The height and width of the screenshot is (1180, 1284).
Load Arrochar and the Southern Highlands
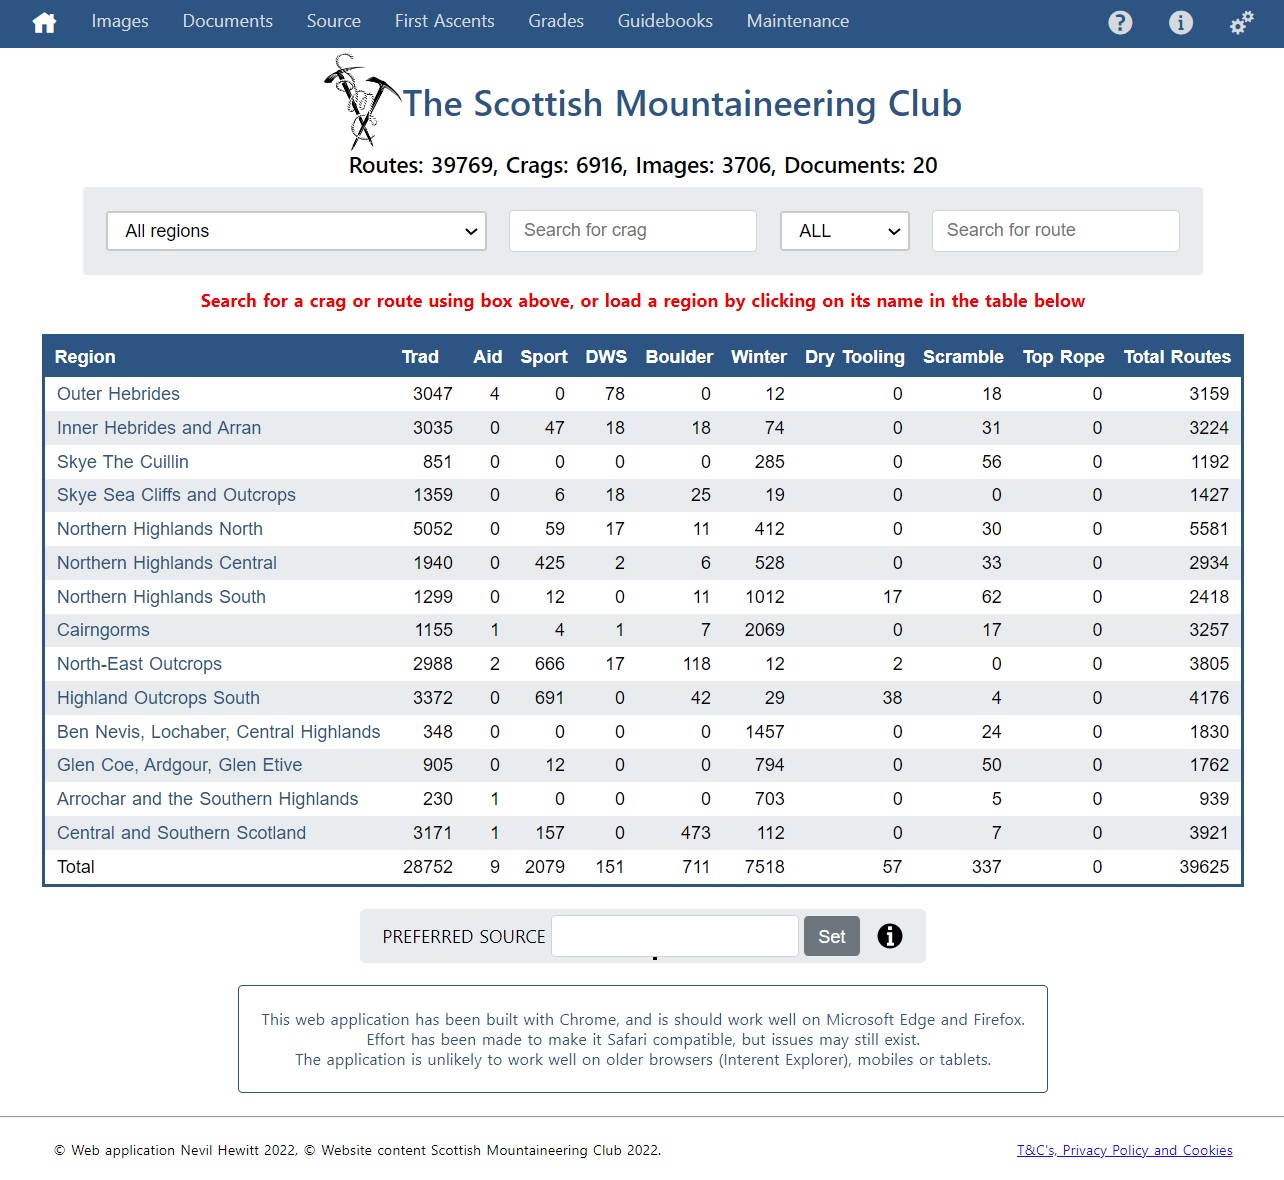(207, 799)
